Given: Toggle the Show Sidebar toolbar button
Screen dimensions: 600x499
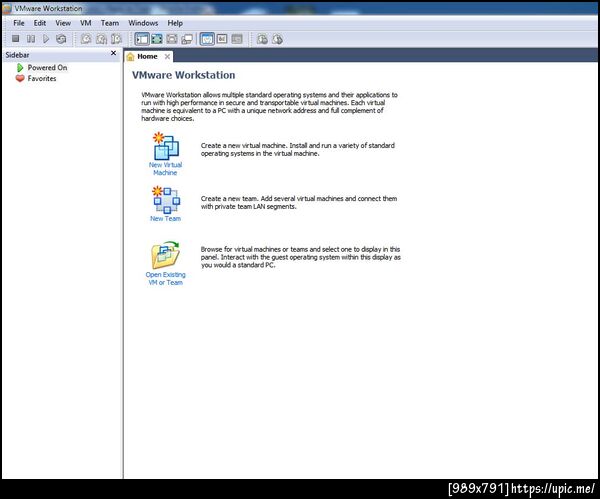Looking at the screenshot, I should point(142,39).
